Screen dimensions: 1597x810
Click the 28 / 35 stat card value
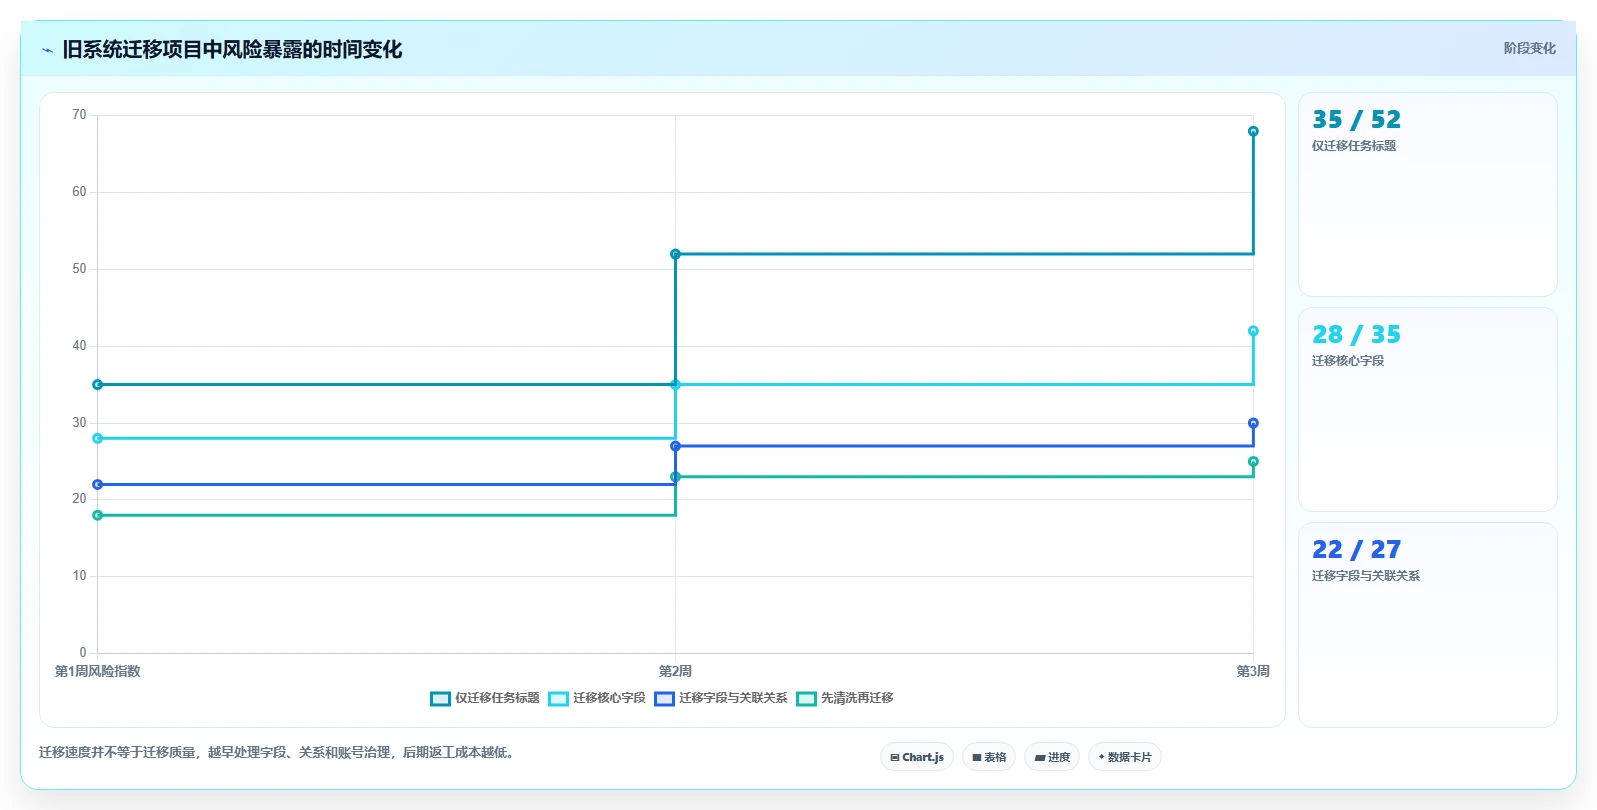1356,335
